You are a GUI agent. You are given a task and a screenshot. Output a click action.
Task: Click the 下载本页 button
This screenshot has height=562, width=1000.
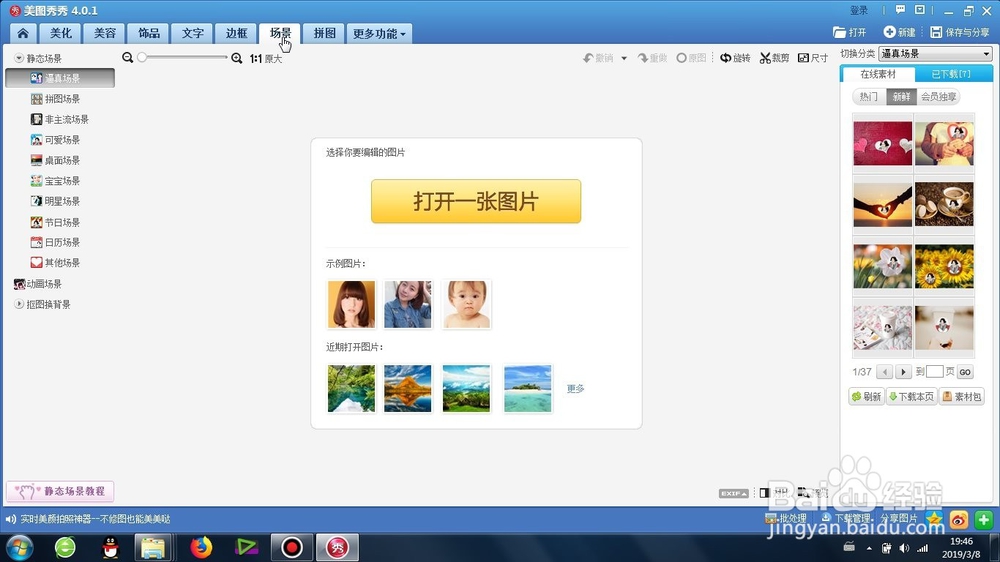coord(911,397)
